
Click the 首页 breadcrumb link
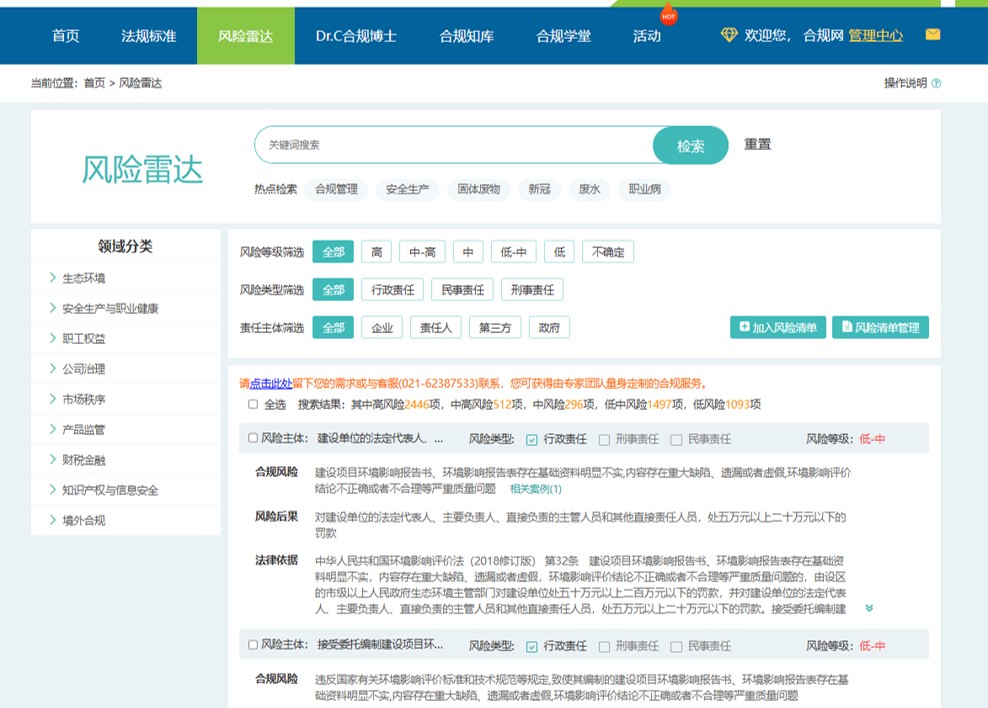[x=95, y=83]
